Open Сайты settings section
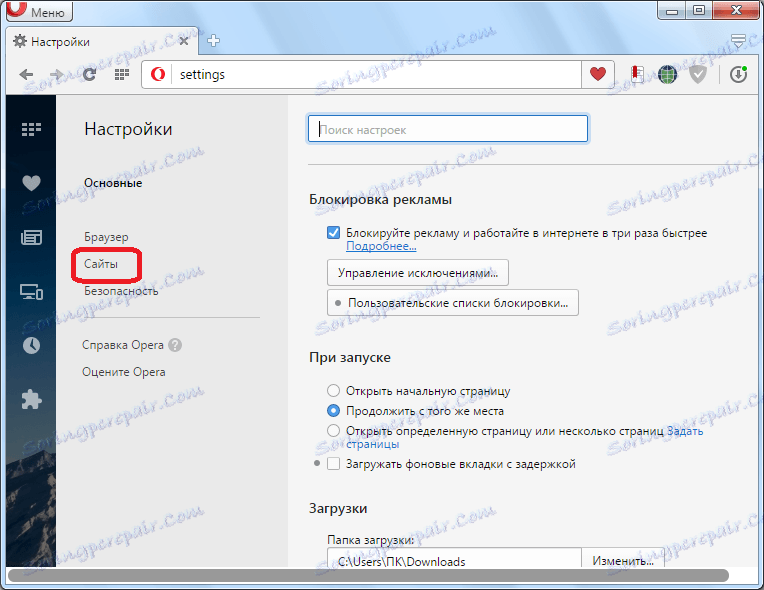The image size is (764, 590). point(101,264)
